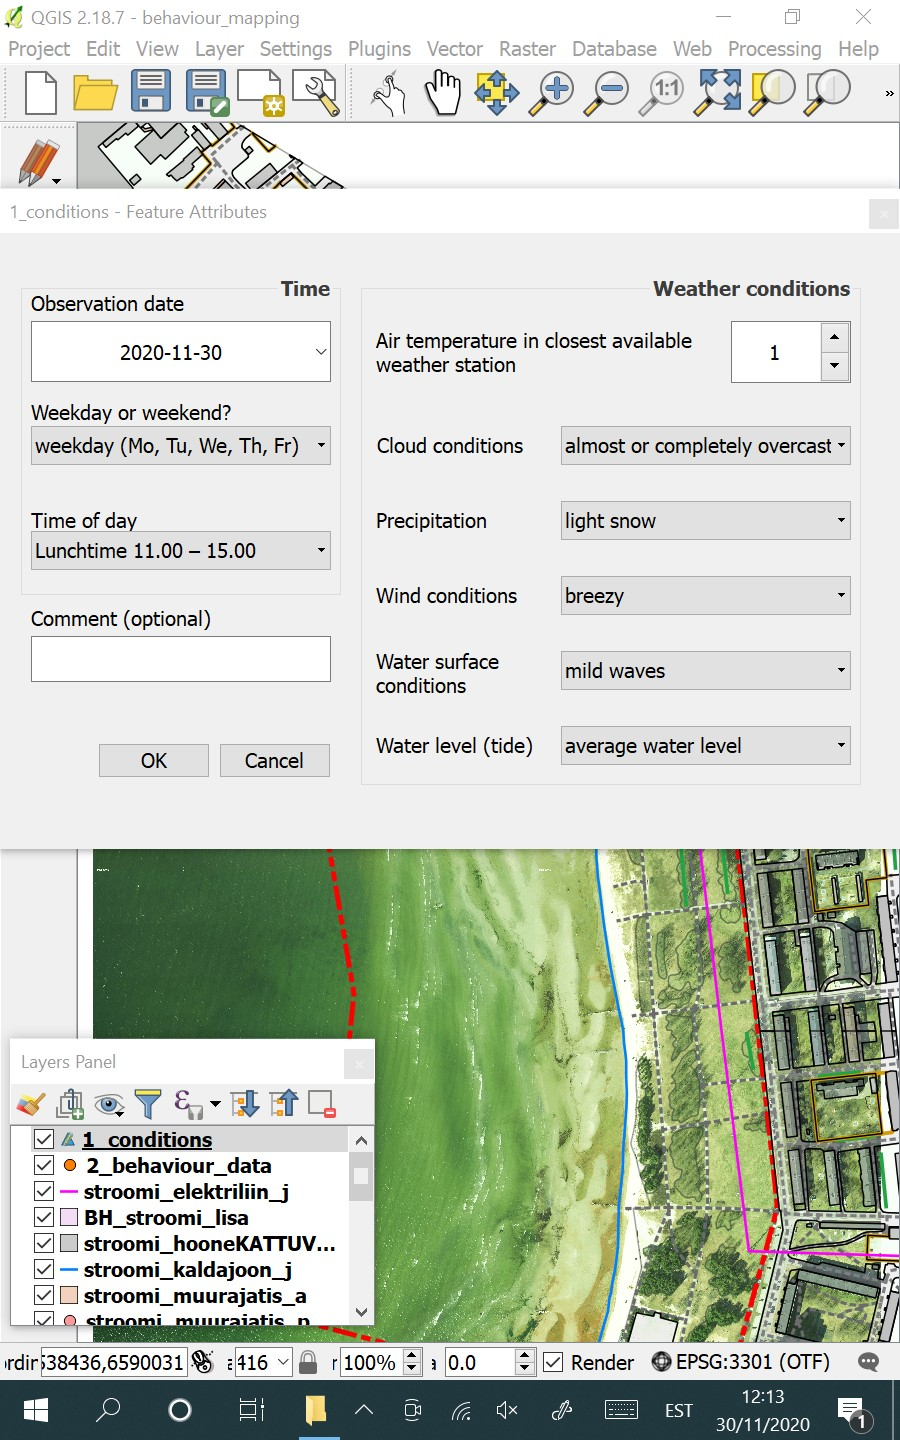900x1440 pixels.
Task: Open the Precipitation dropdown
Action: pos(705,520)
